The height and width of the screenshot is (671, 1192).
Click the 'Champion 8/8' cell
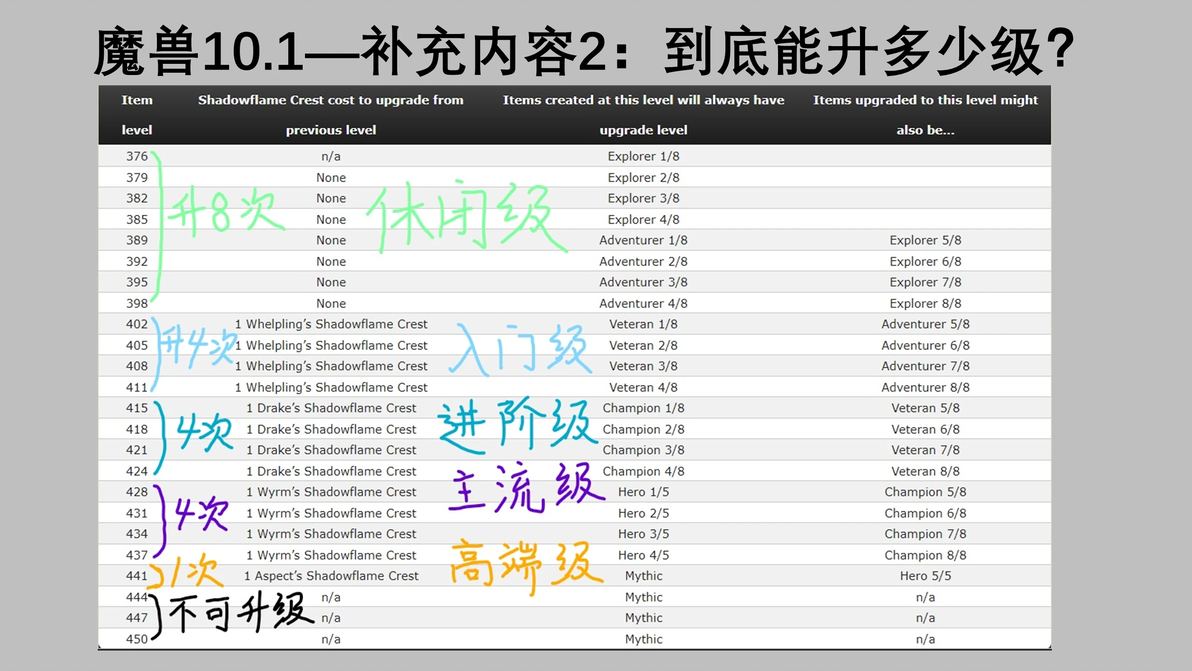click(925, 555)
